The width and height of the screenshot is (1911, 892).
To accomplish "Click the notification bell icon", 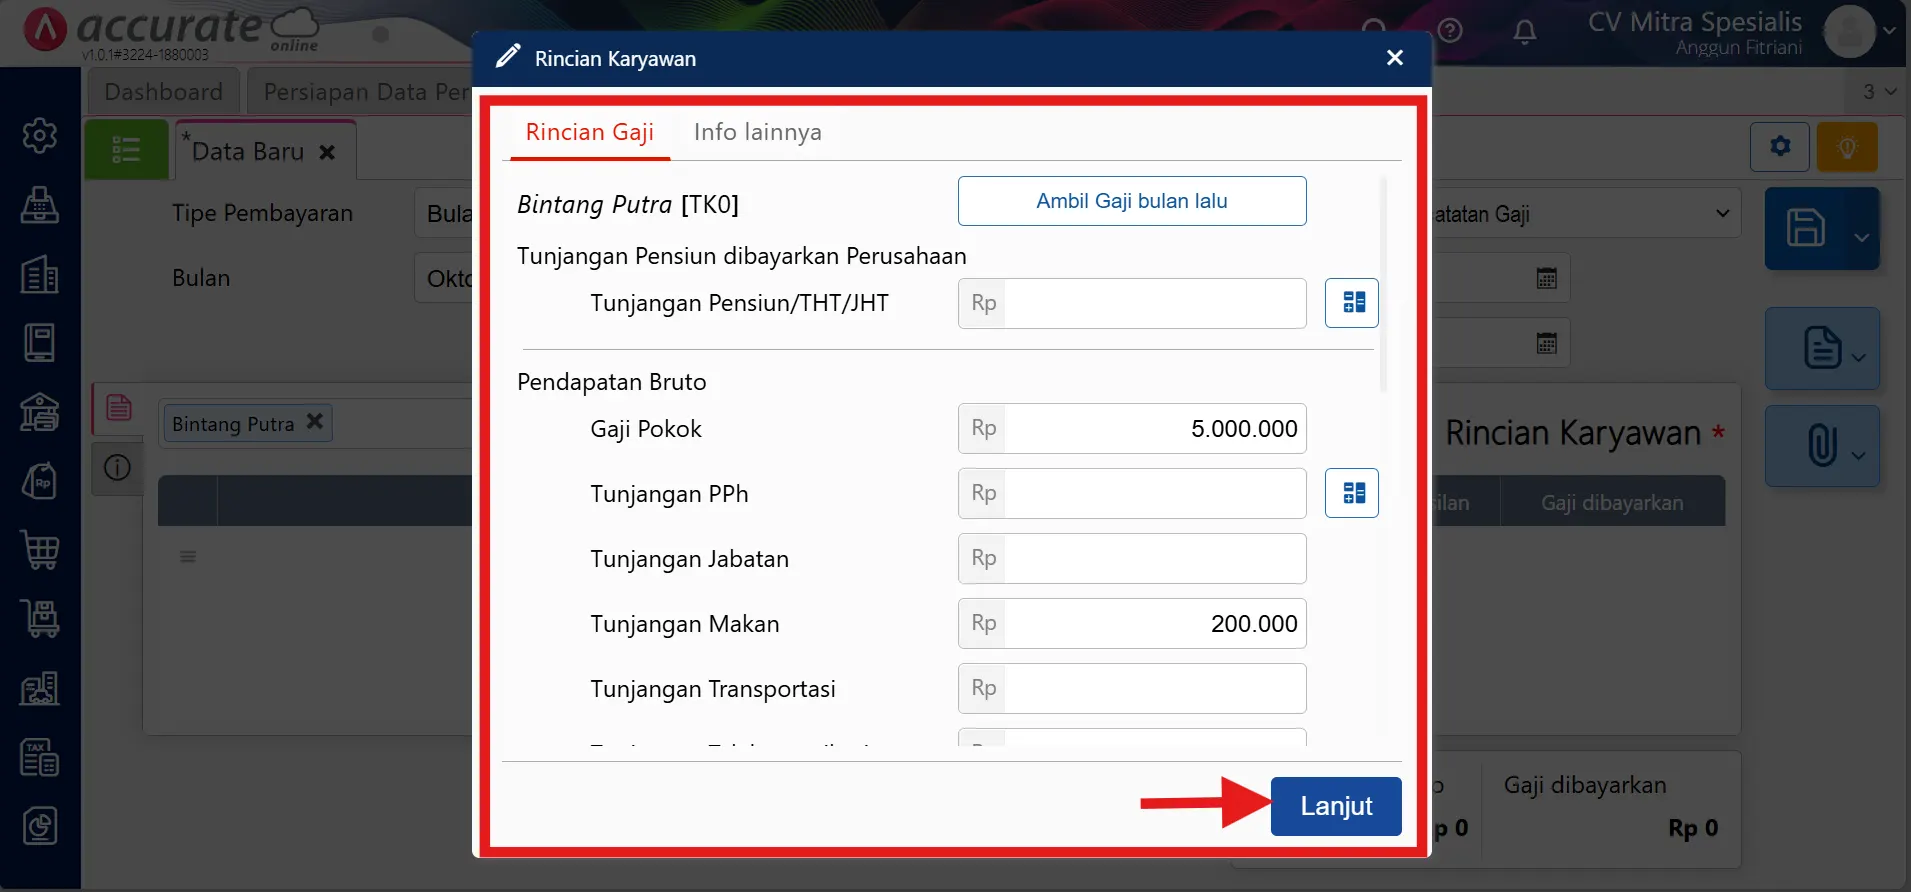I will (x=1524, y=32).
